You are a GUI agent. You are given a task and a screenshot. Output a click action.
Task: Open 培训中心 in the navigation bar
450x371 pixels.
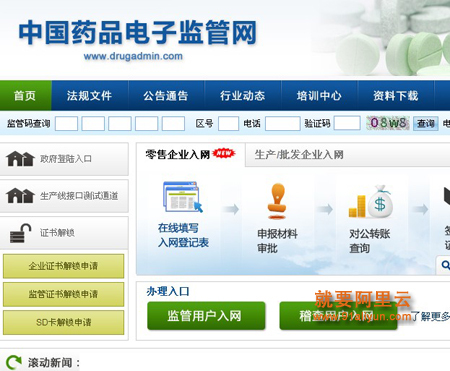(319, 96)
